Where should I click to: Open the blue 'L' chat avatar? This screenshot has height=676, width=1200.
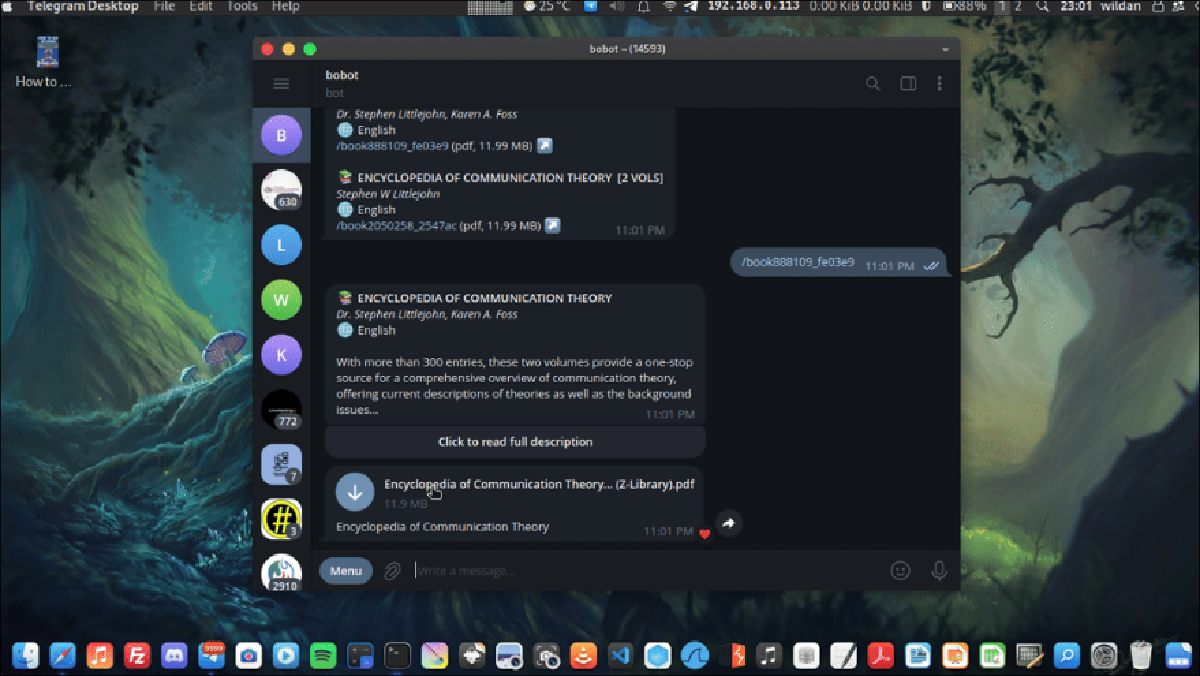pos(281,245)
